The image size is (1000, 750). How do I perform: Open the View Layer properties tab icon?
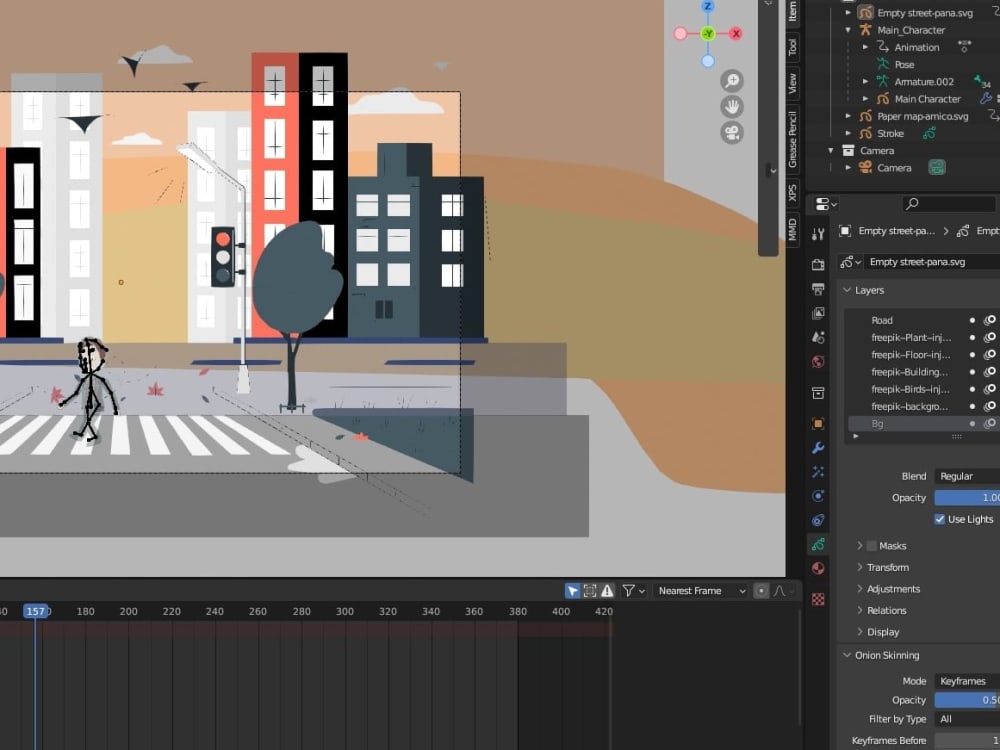818,313
